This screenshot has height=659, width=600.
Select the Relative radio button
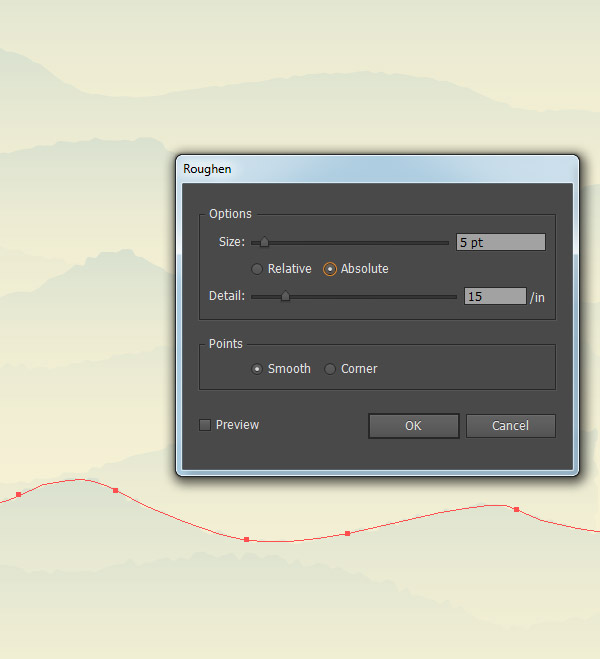pyautogui.click(x=257, y=269)
